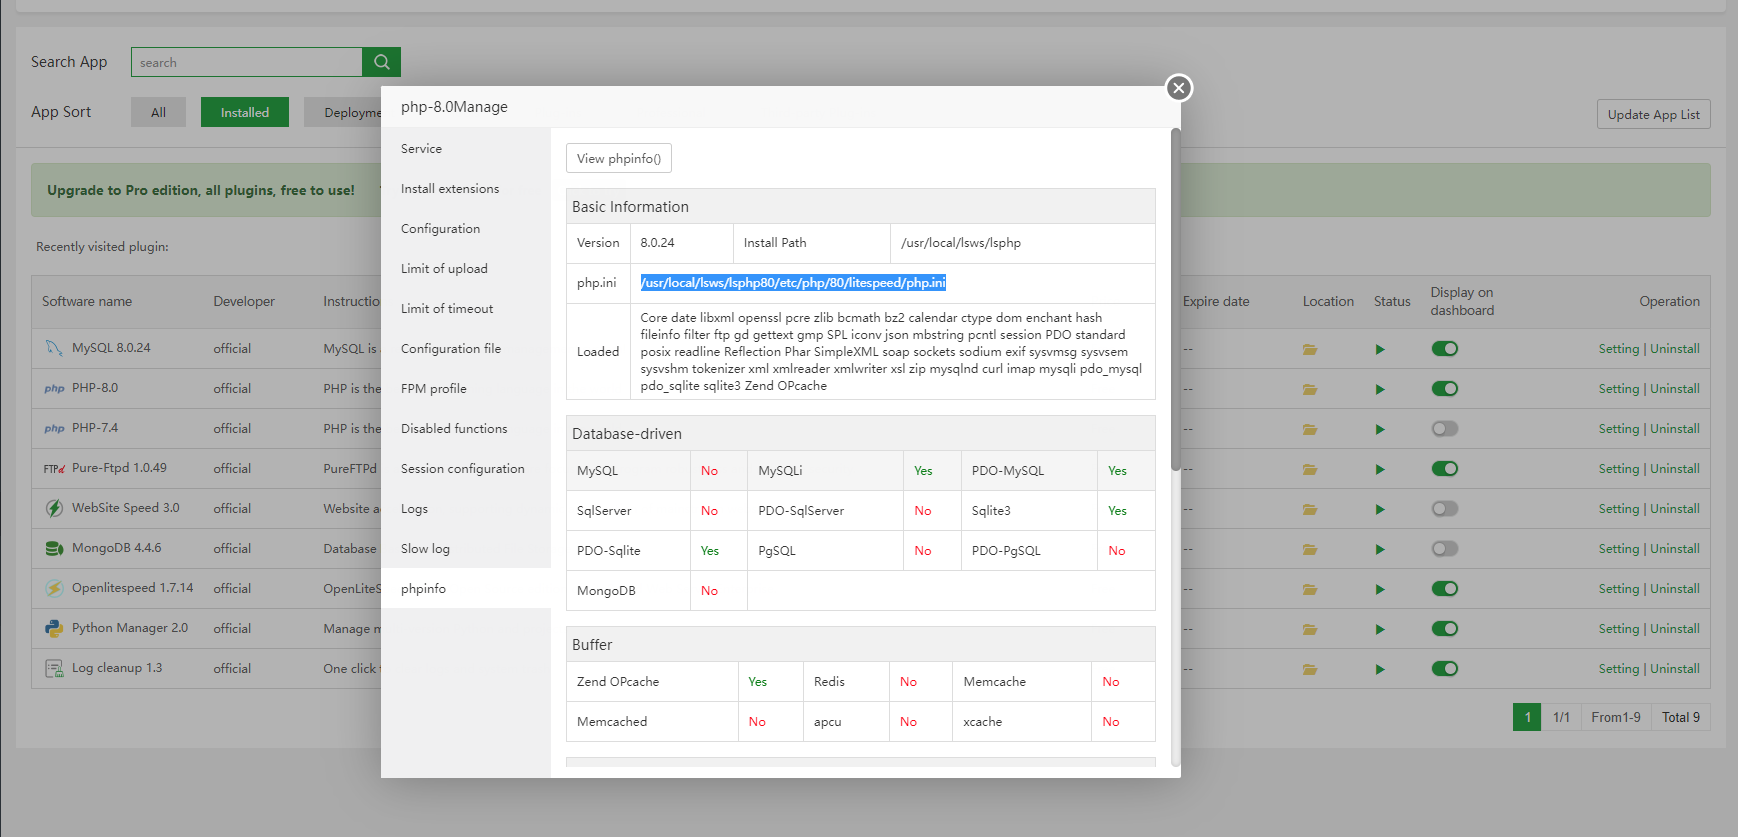The height and width of the screenshot is (837, 1738).
Task: Click the Python Manager 2.0 icon
Action: click(x=54, y=628)
